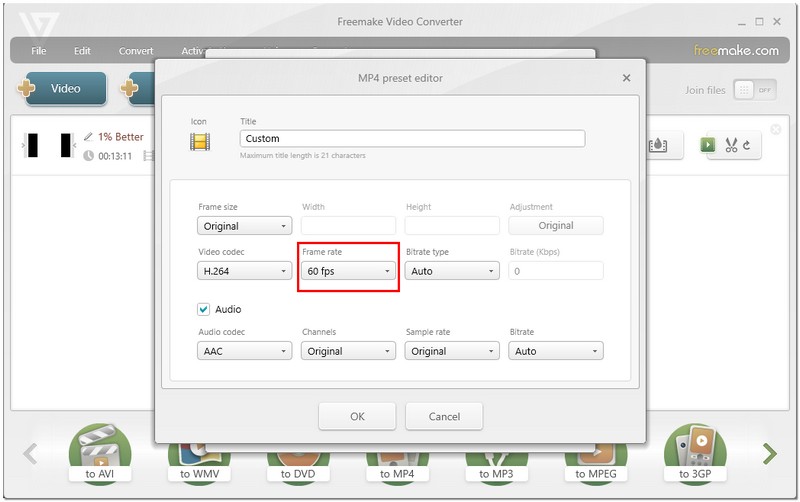Open the Frame rate dropdown
800x502 pixels.
(x=349, y=271)
